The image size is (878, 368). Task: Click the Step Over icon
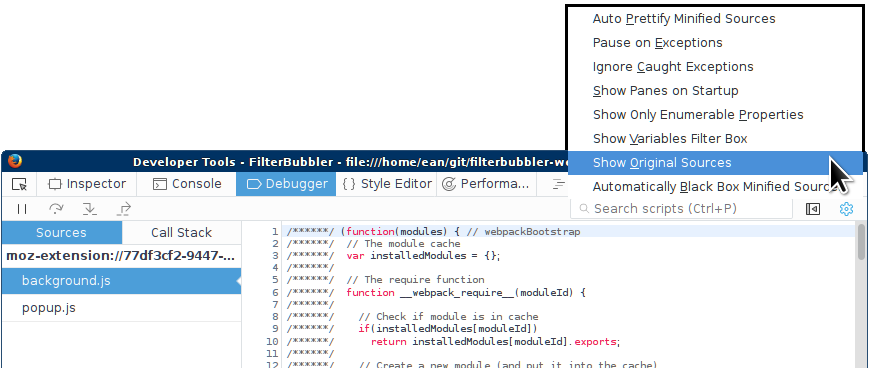pyautogui.click(x=56, y=209)
